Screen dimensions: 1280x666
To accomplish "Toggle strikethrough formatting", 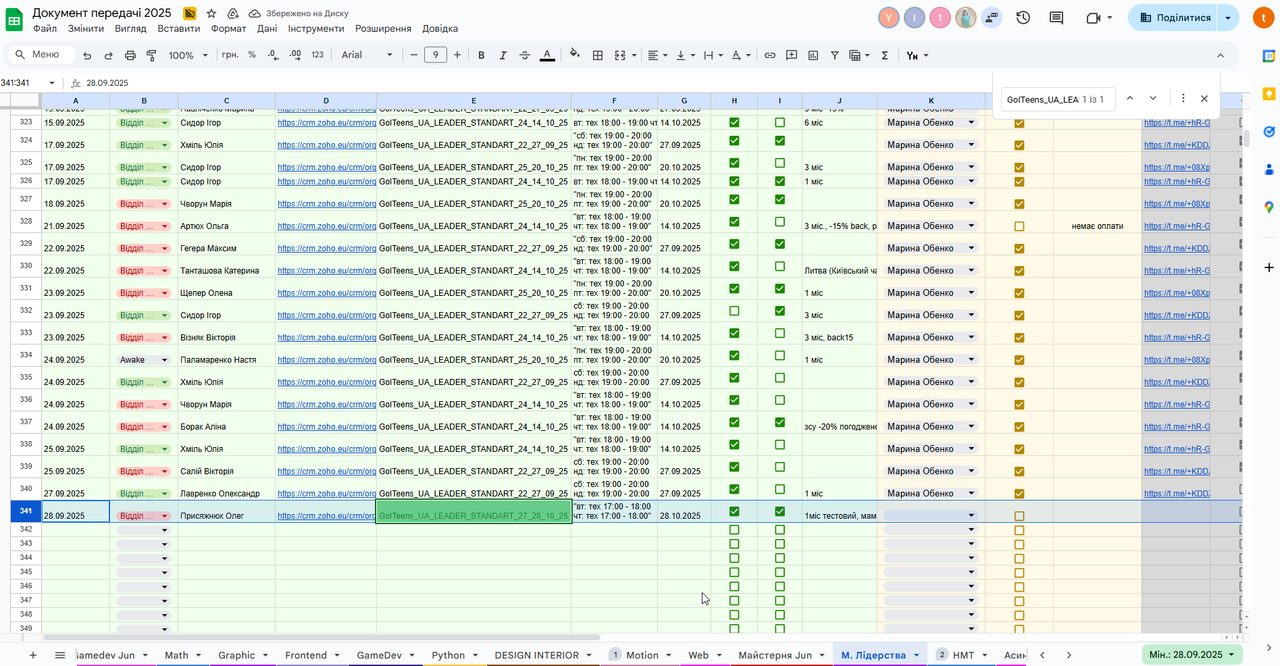I will click(525, 55).
